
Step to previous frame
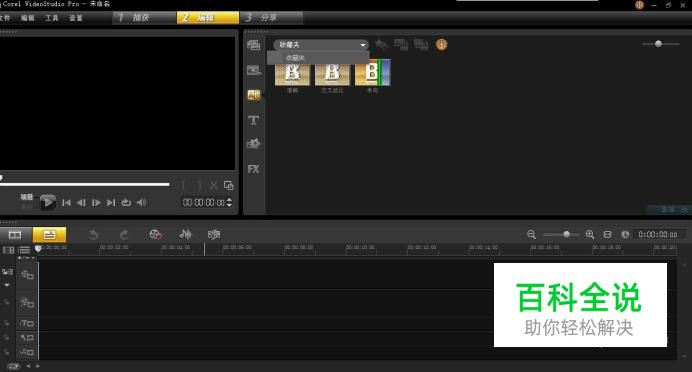click(81, 203)
